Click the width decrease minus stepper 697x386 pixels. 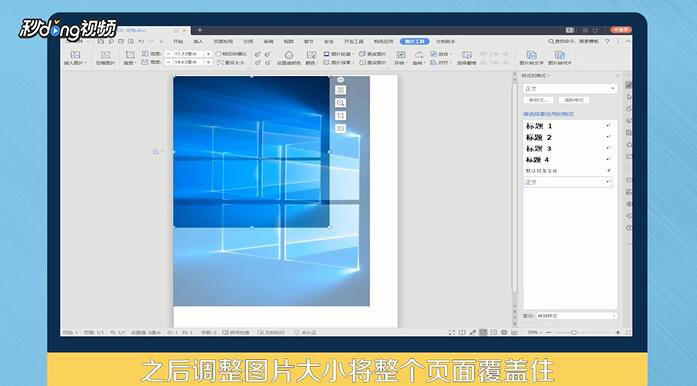point(168,63)
